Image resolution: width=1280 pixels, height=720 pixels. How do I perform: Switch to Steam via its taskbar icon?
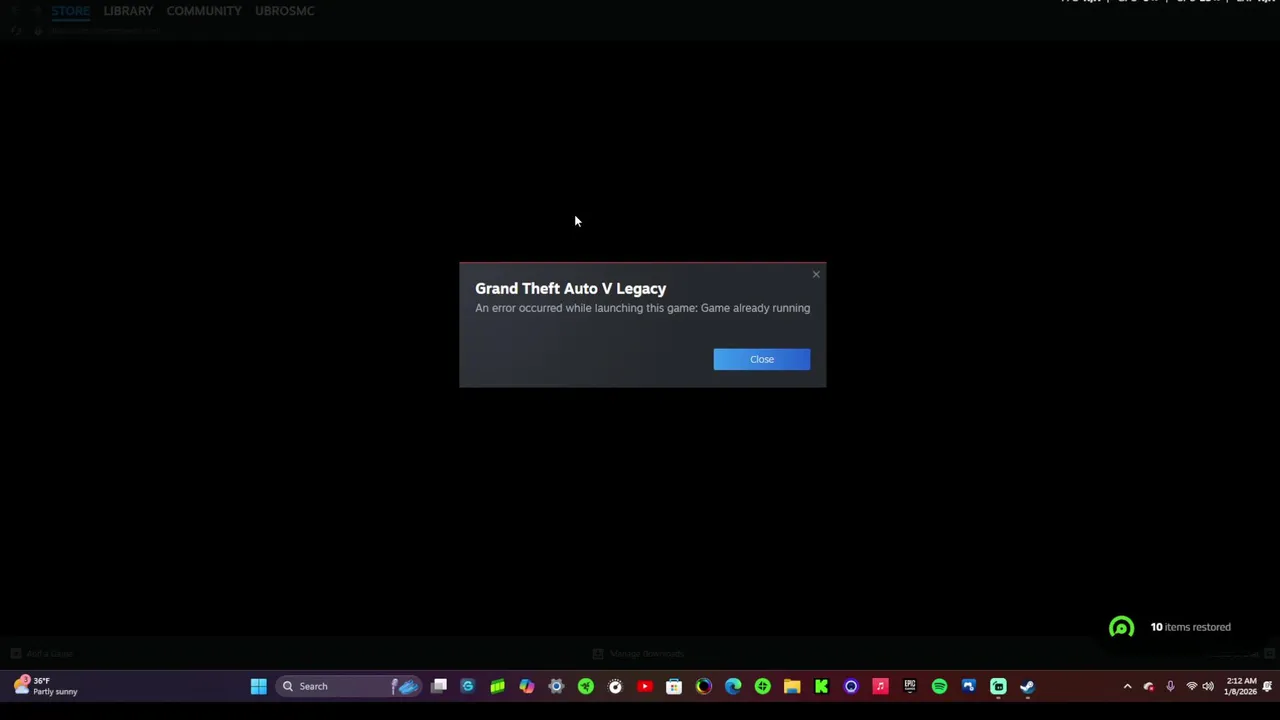(1027, 686)
